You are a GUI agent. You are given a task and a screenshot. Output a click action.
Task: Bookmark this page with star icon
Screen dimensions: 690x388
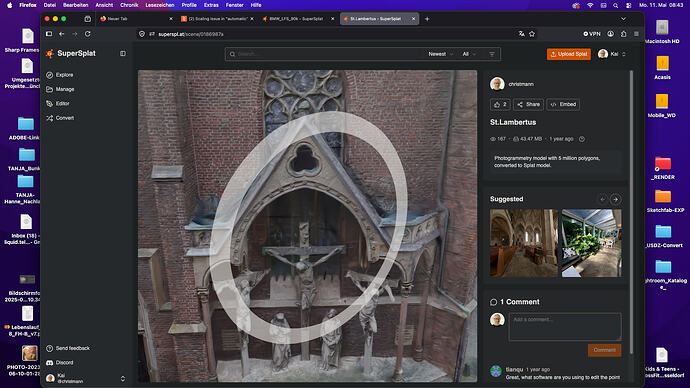532,34
